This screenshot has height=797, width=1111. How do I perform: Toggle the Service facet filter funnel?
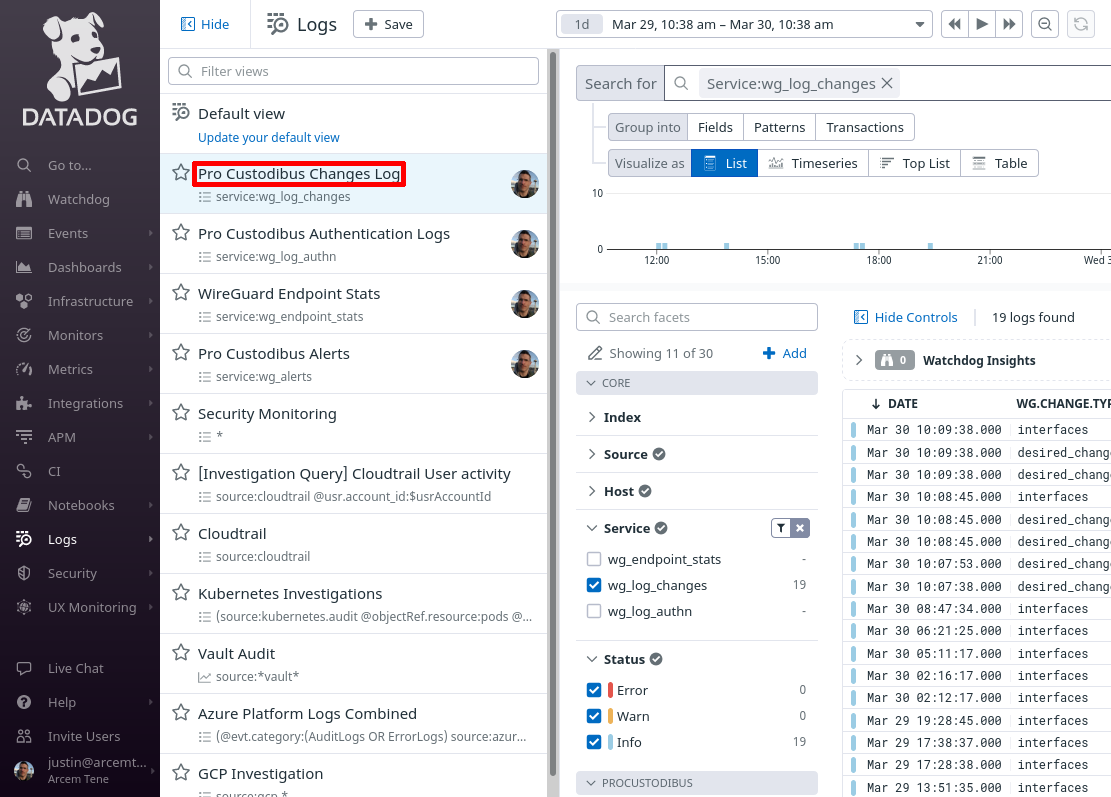tap(781, 528)
